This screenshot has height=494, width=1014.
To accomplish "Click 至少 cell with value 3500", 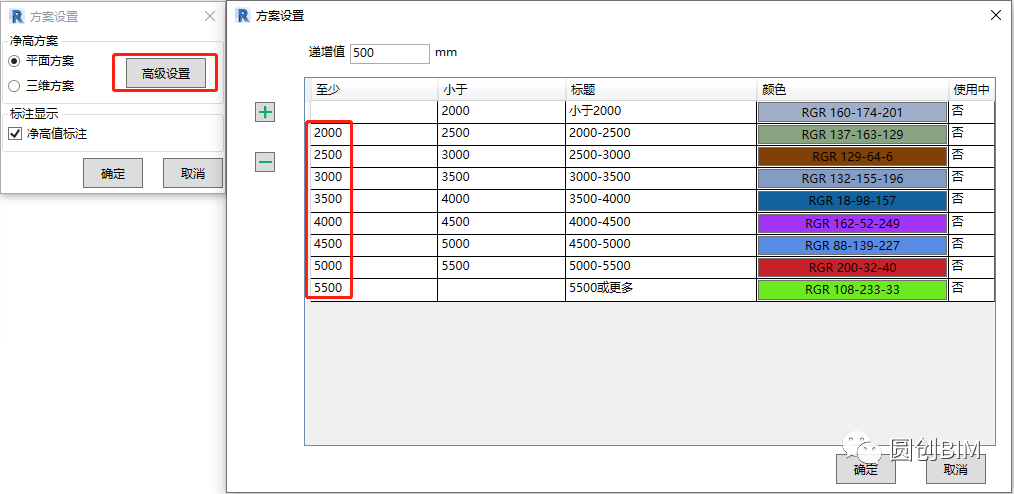I will (x=374, y=200).
